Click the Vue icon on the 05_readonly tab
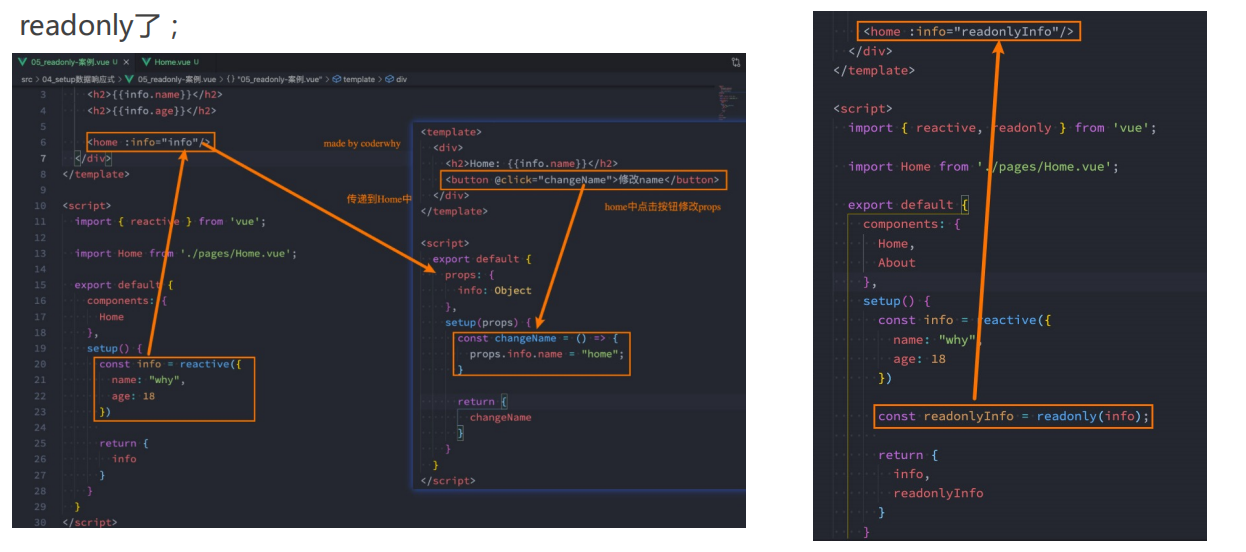This screenshot has height=552, width=1246. pyautogui.click(x=23, y=62)
